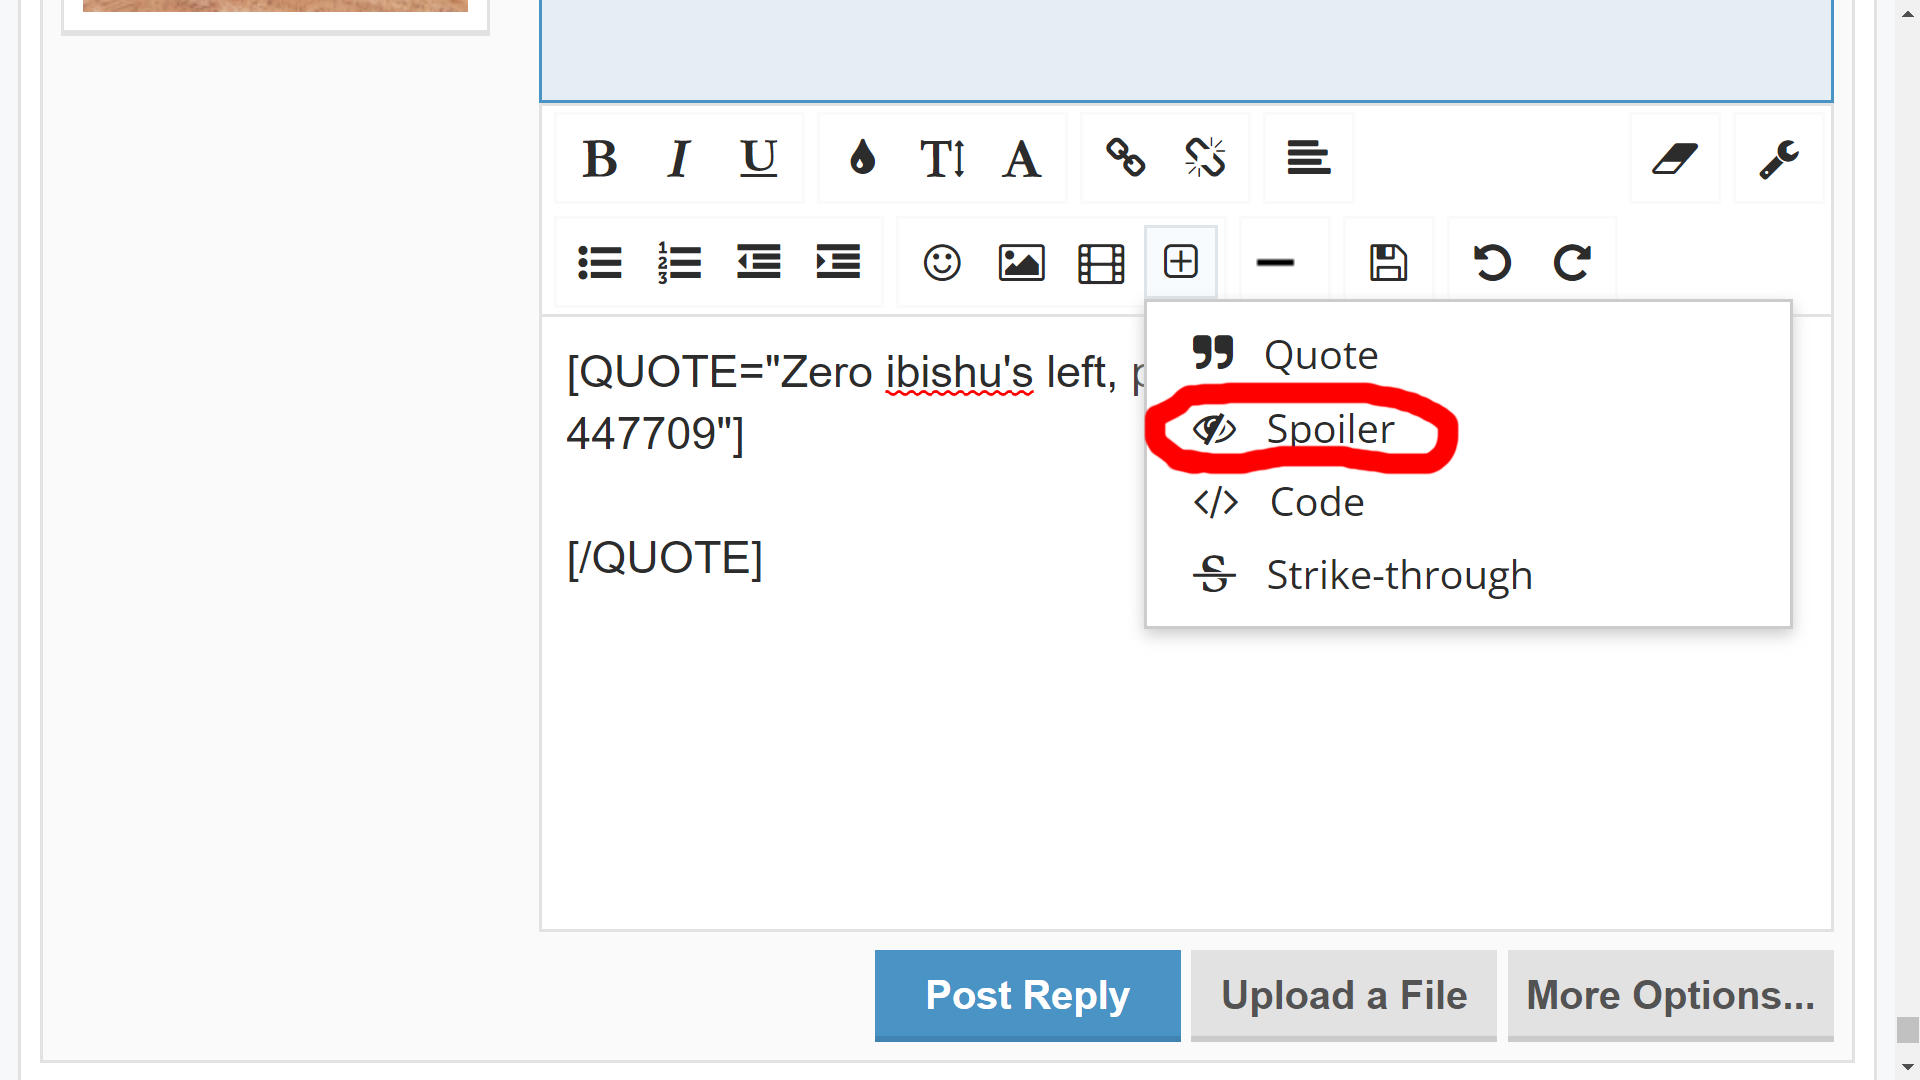This screenshot has width=1920, height=1080.
Task: Click the Post Reply button
Action: 1027,995
